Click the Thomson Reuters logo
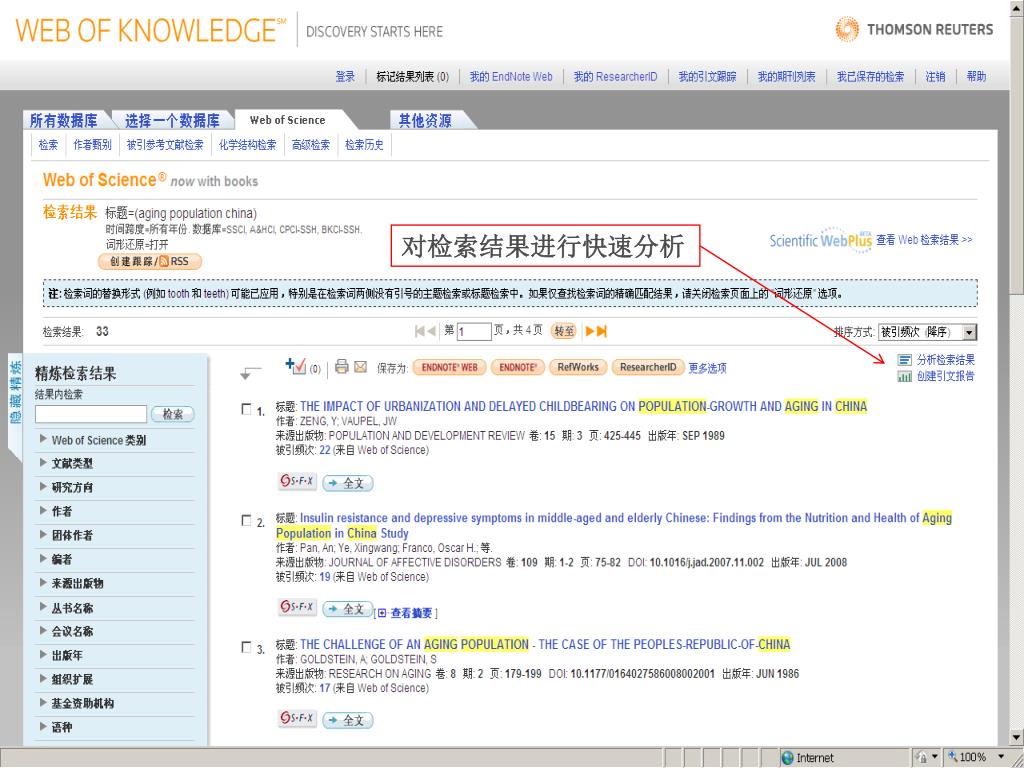The image size is (1024, 768). click(x=914, y=29)
